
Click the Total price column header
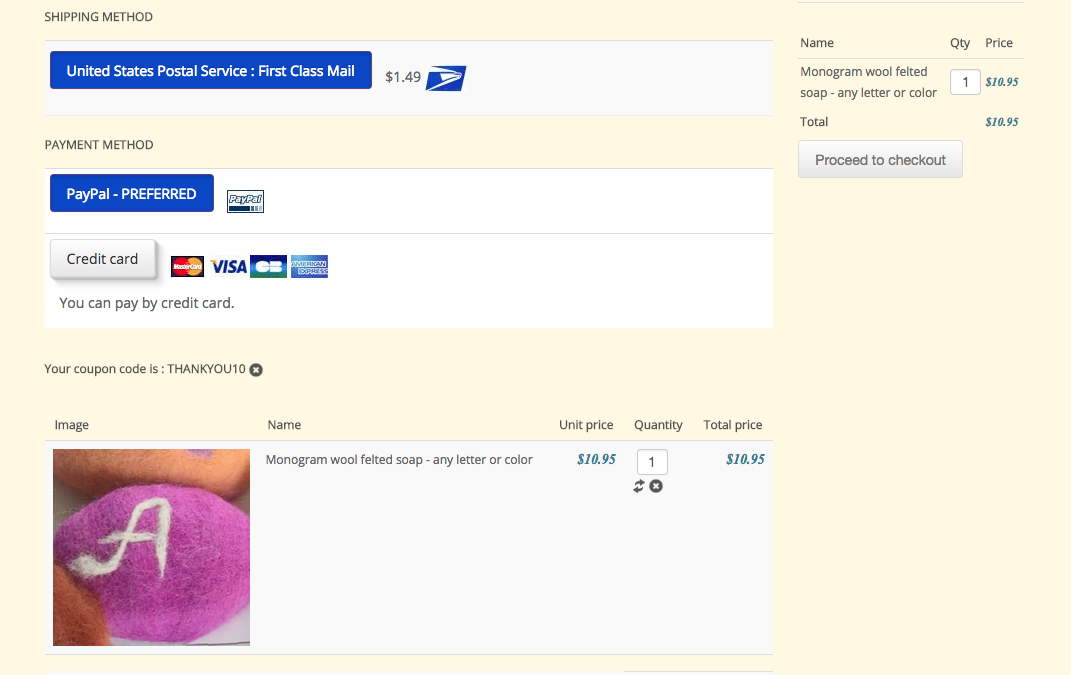[x=733, y=425]
